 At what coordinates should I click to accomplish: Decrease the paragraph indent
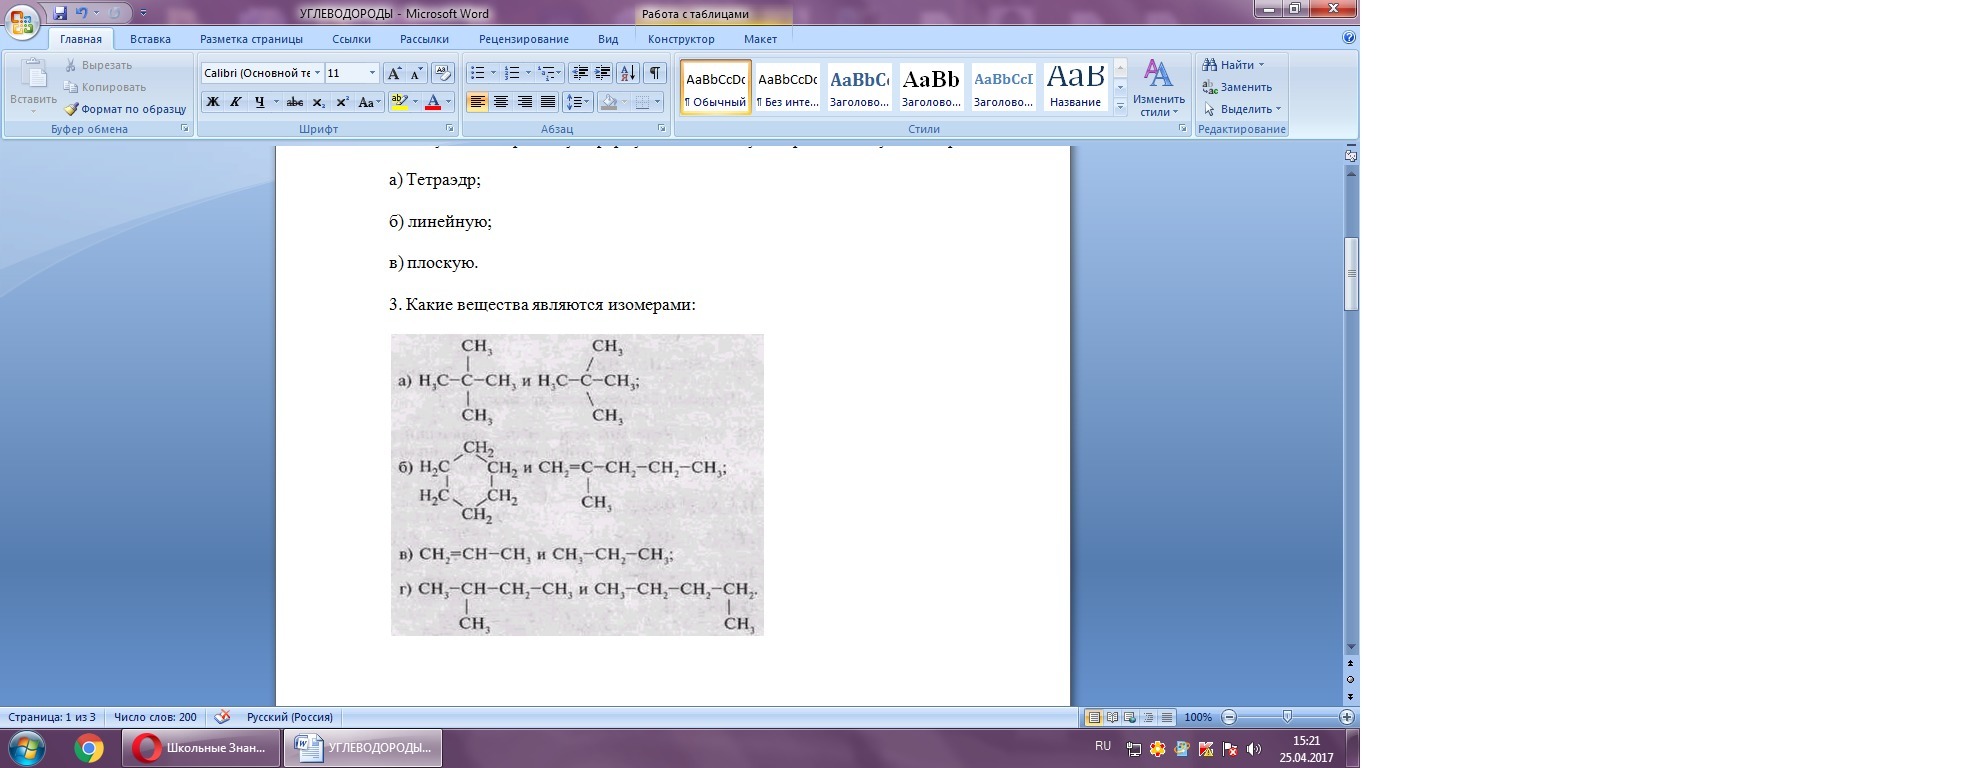pos(580,73)
